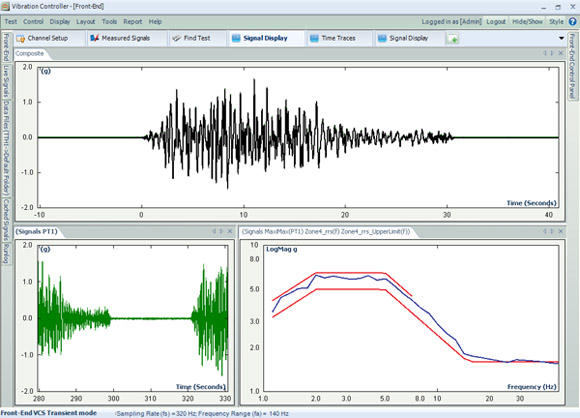
Task: Click the Logout button
Action: (x=496, y=21)
